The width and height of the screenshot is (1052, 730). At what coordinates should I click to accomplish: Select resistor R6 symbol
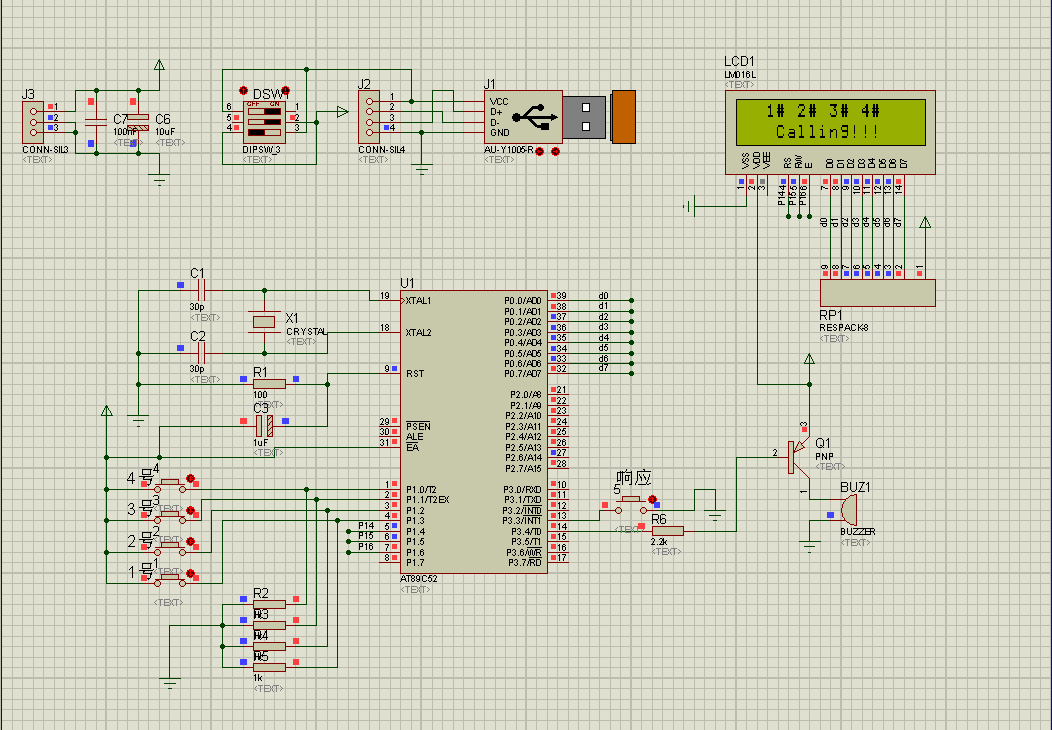click(668, 531)
